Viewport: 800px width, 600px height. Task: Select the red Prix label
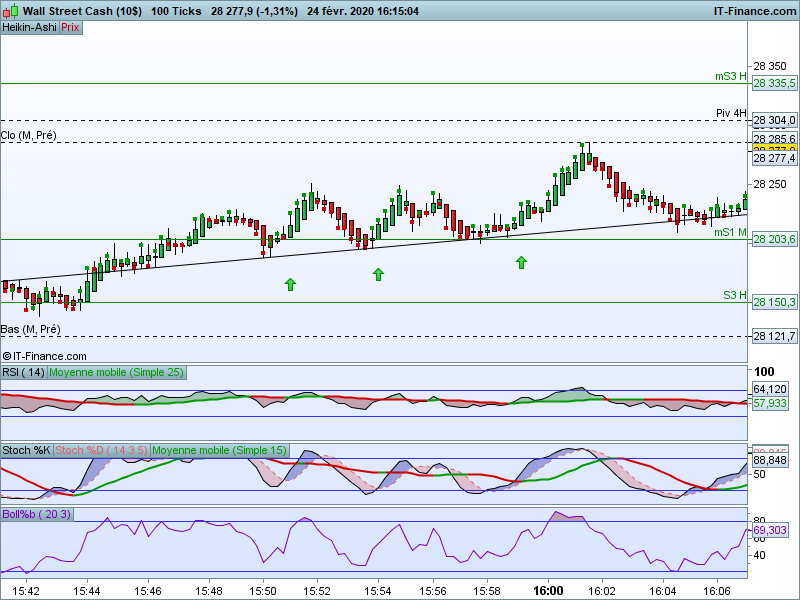pyautogui.click(x=70, y=28)
